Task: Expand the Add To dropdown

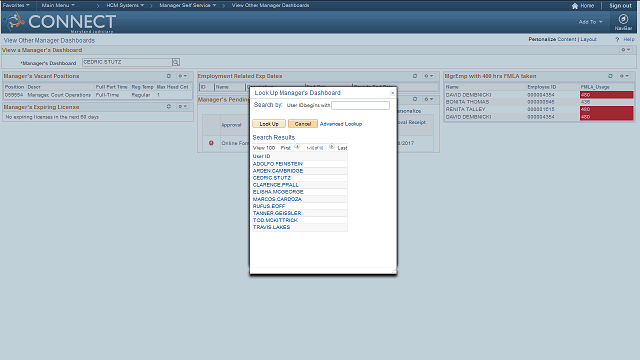Action: click(590, 22)
